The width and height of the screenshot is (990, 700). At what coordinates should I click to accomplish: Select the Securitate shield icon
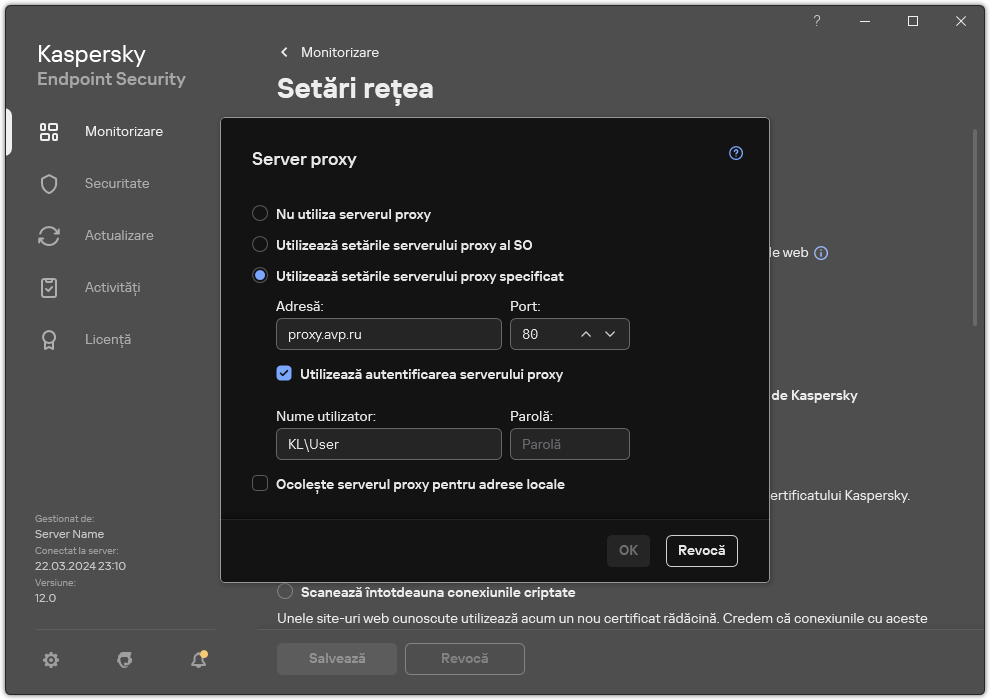[49, 183]
